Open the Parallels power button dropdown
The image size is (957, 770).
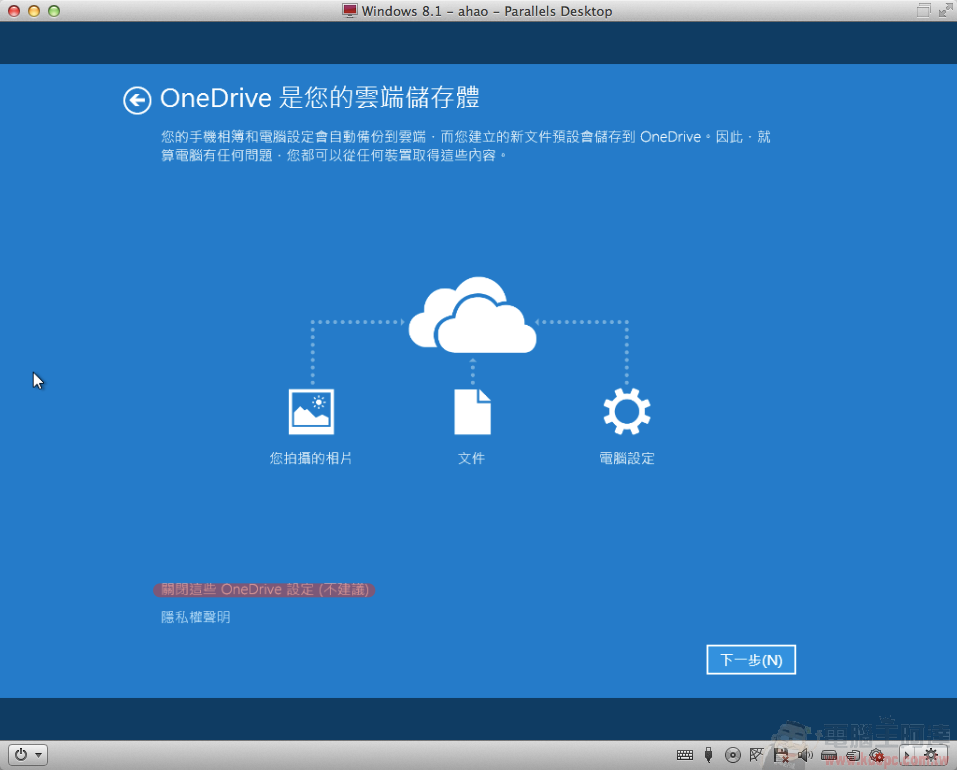(x=28, y=755)
